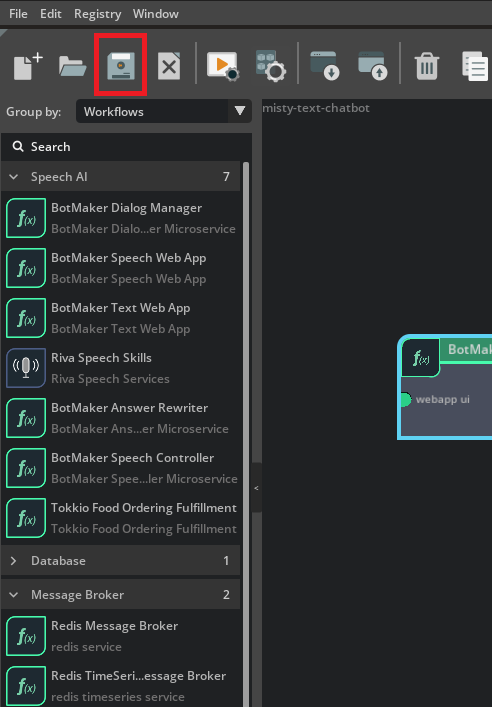492x707 pixels.
Task: Open container builder gear icon
Action: click(x=271, y=66)
